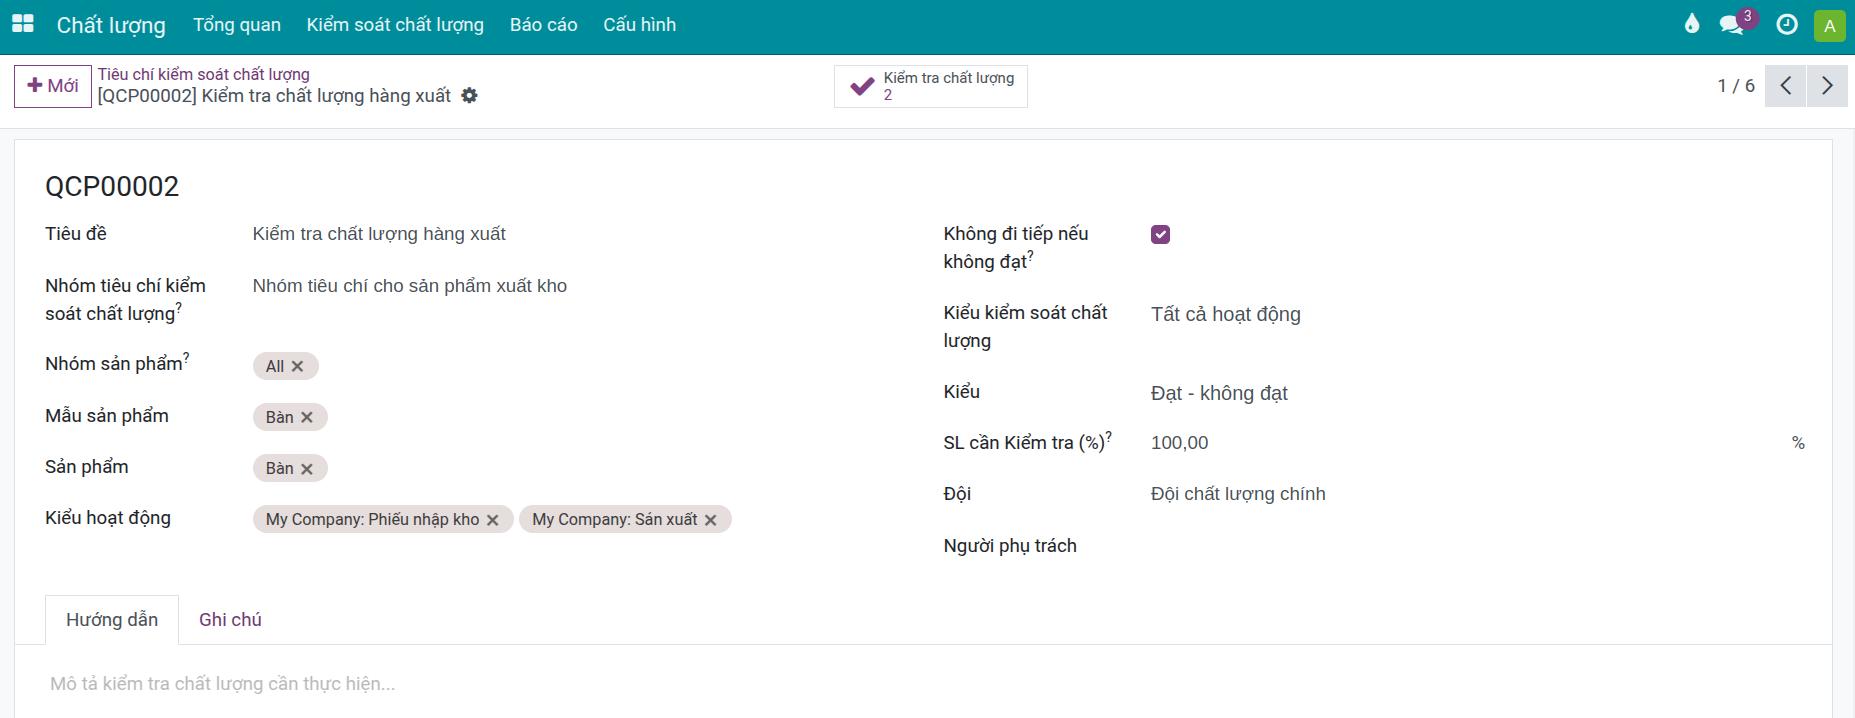The width and height of the screenshot is (1855, 718).
Task: Switch to the Ghi chú tab
Action: [230, 620]
